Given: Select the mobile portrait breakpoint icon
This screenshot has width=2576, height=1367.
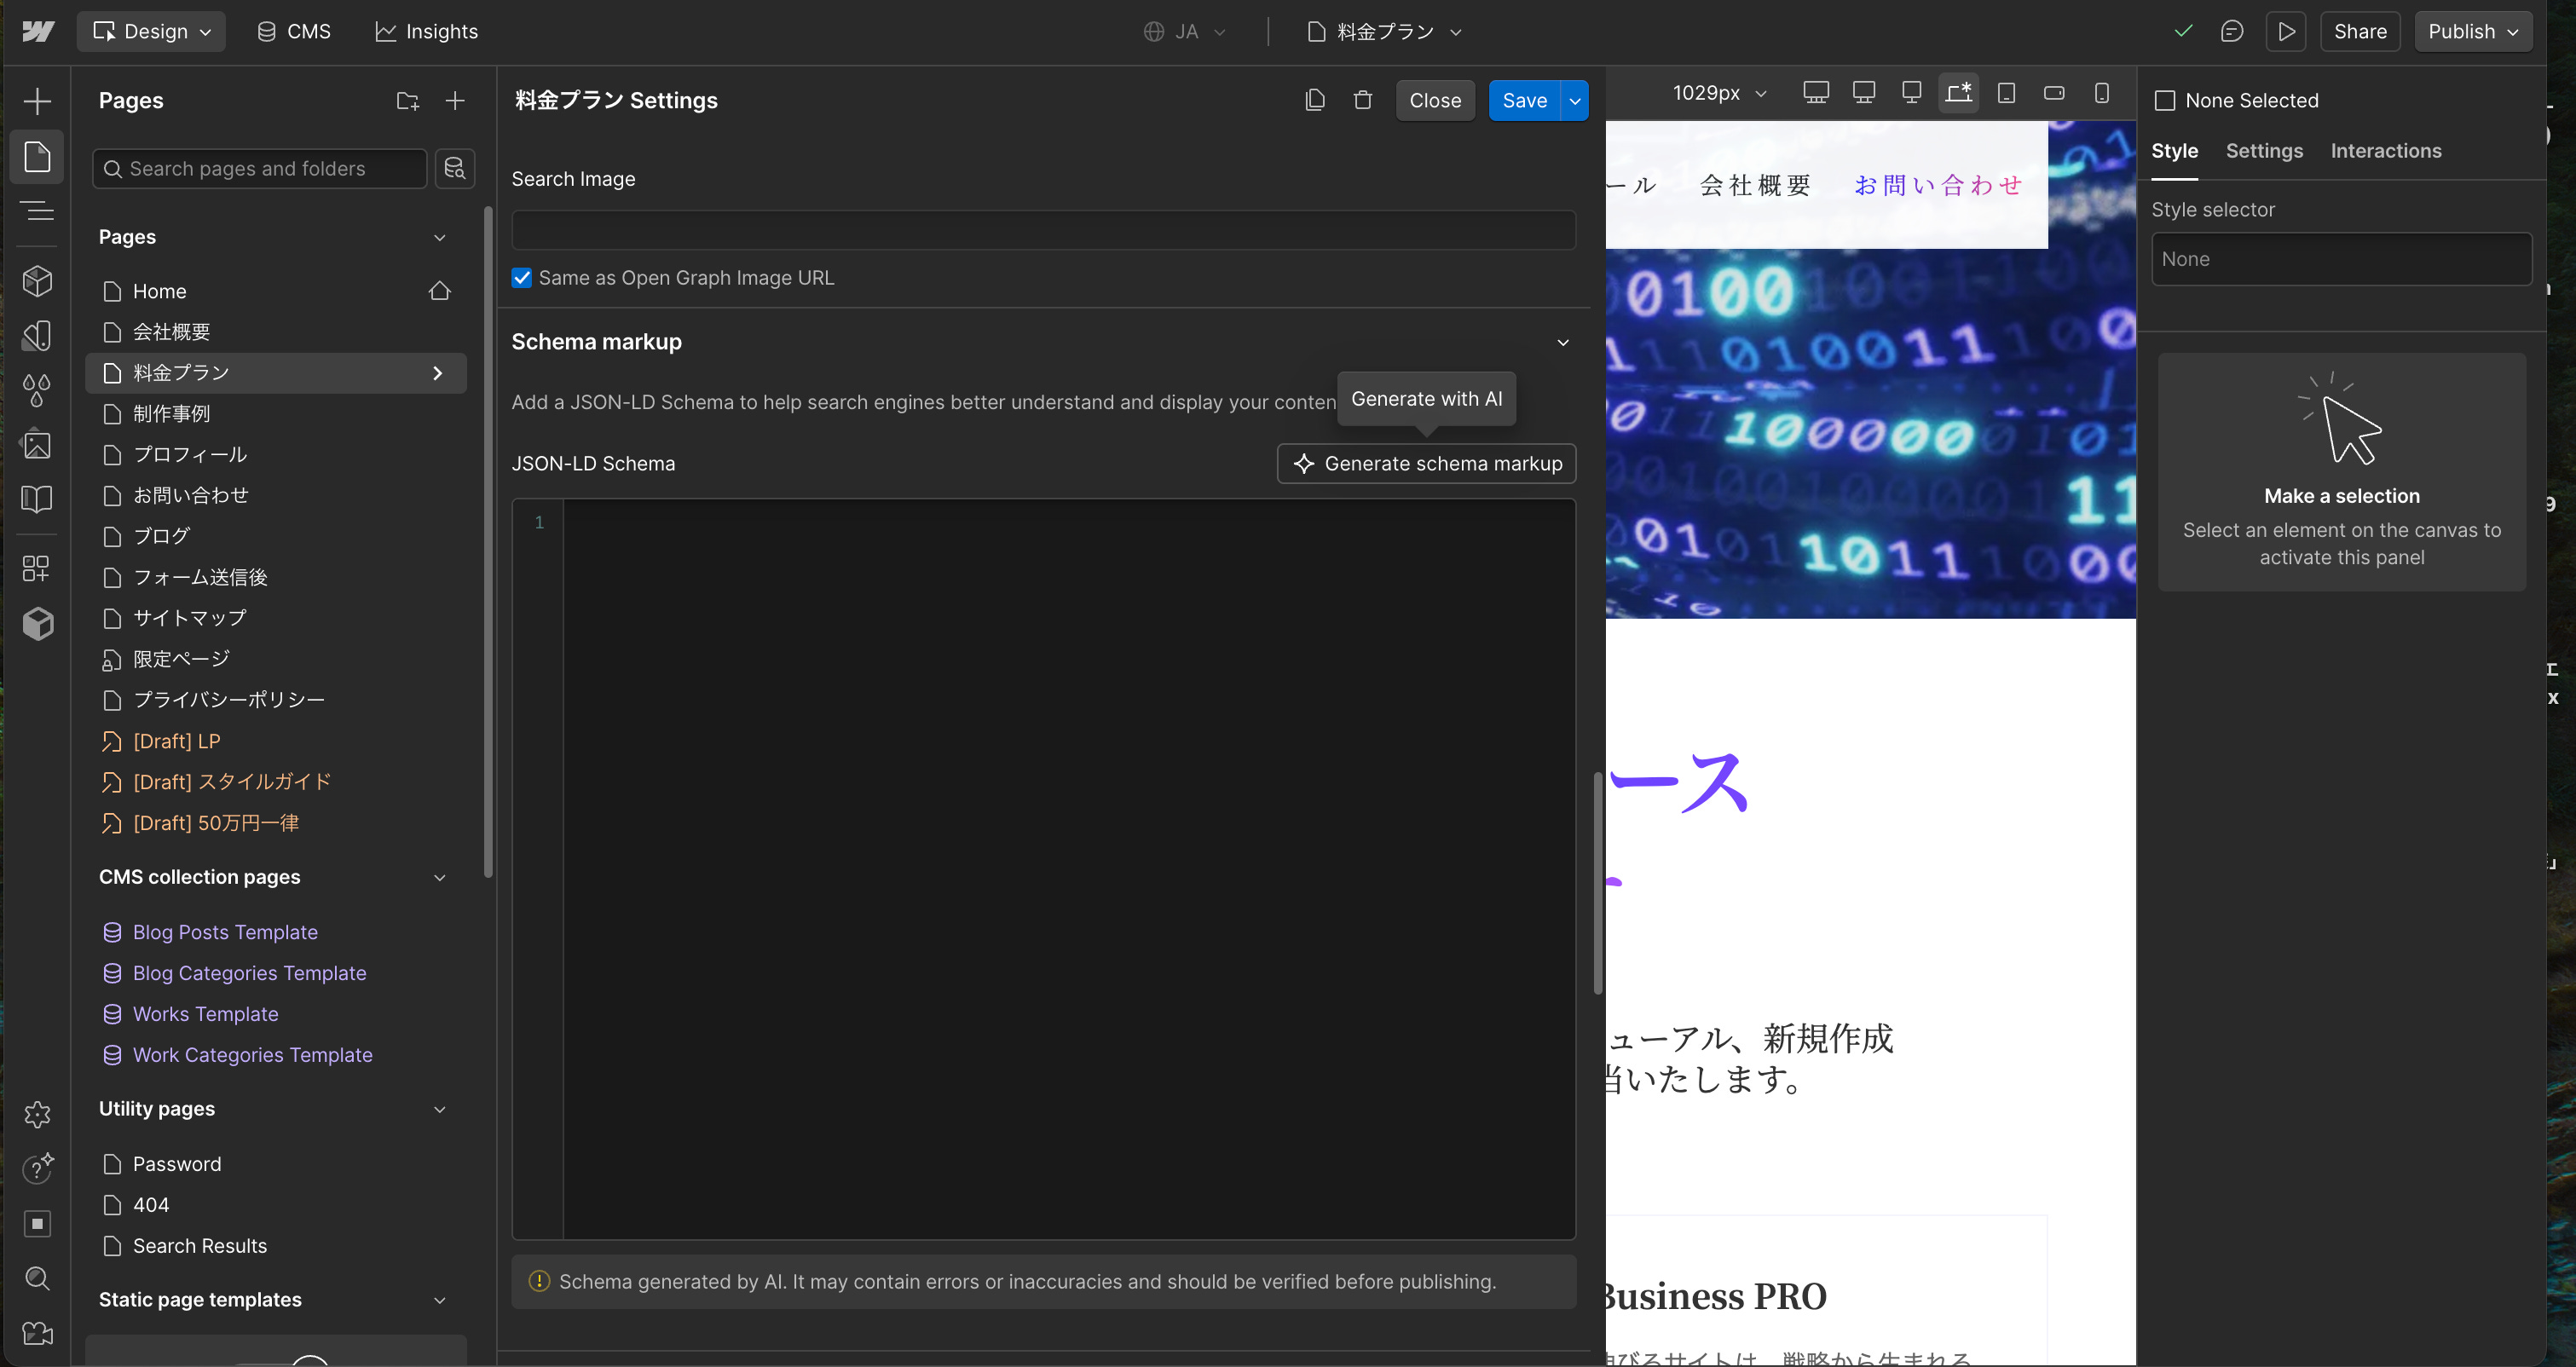Looking at the screenshot, I should coord(2102,93).
